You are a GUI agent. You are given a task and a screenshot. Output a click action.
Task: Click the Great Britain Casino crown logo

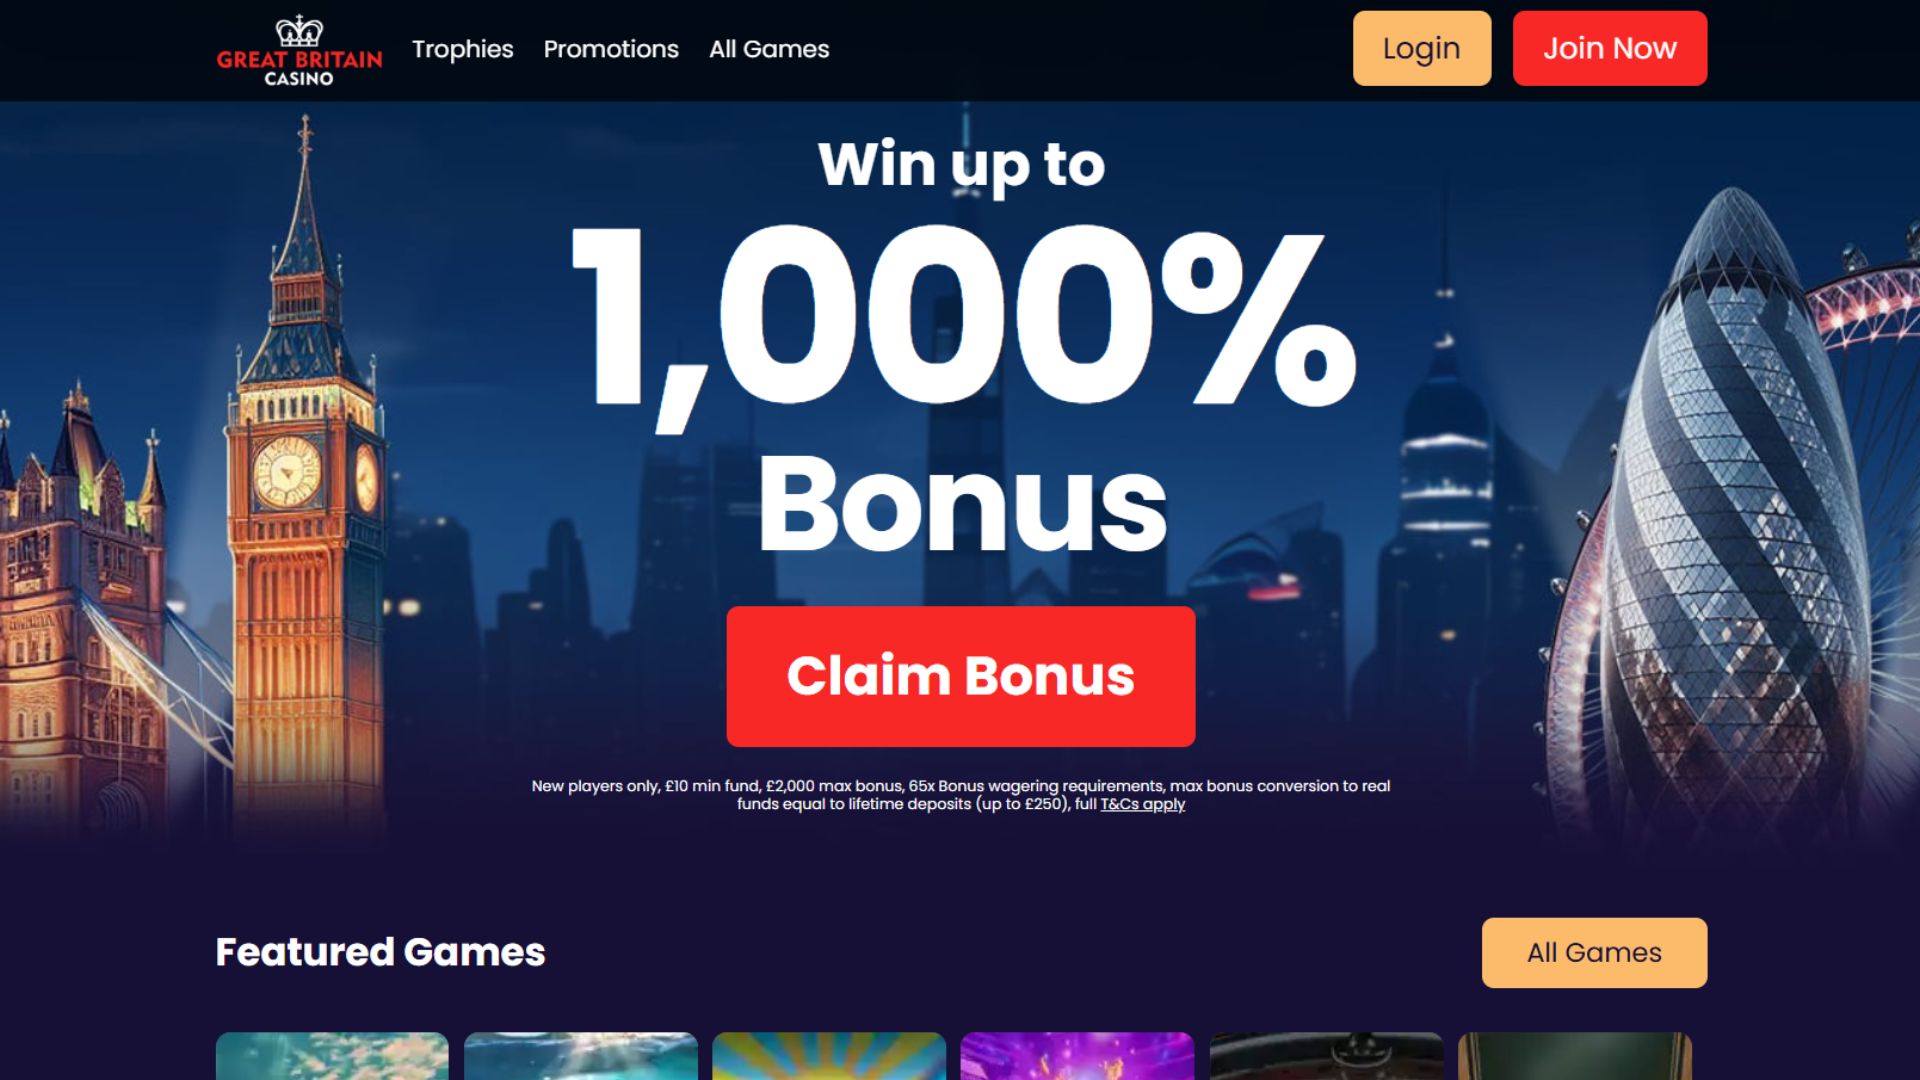299,50
